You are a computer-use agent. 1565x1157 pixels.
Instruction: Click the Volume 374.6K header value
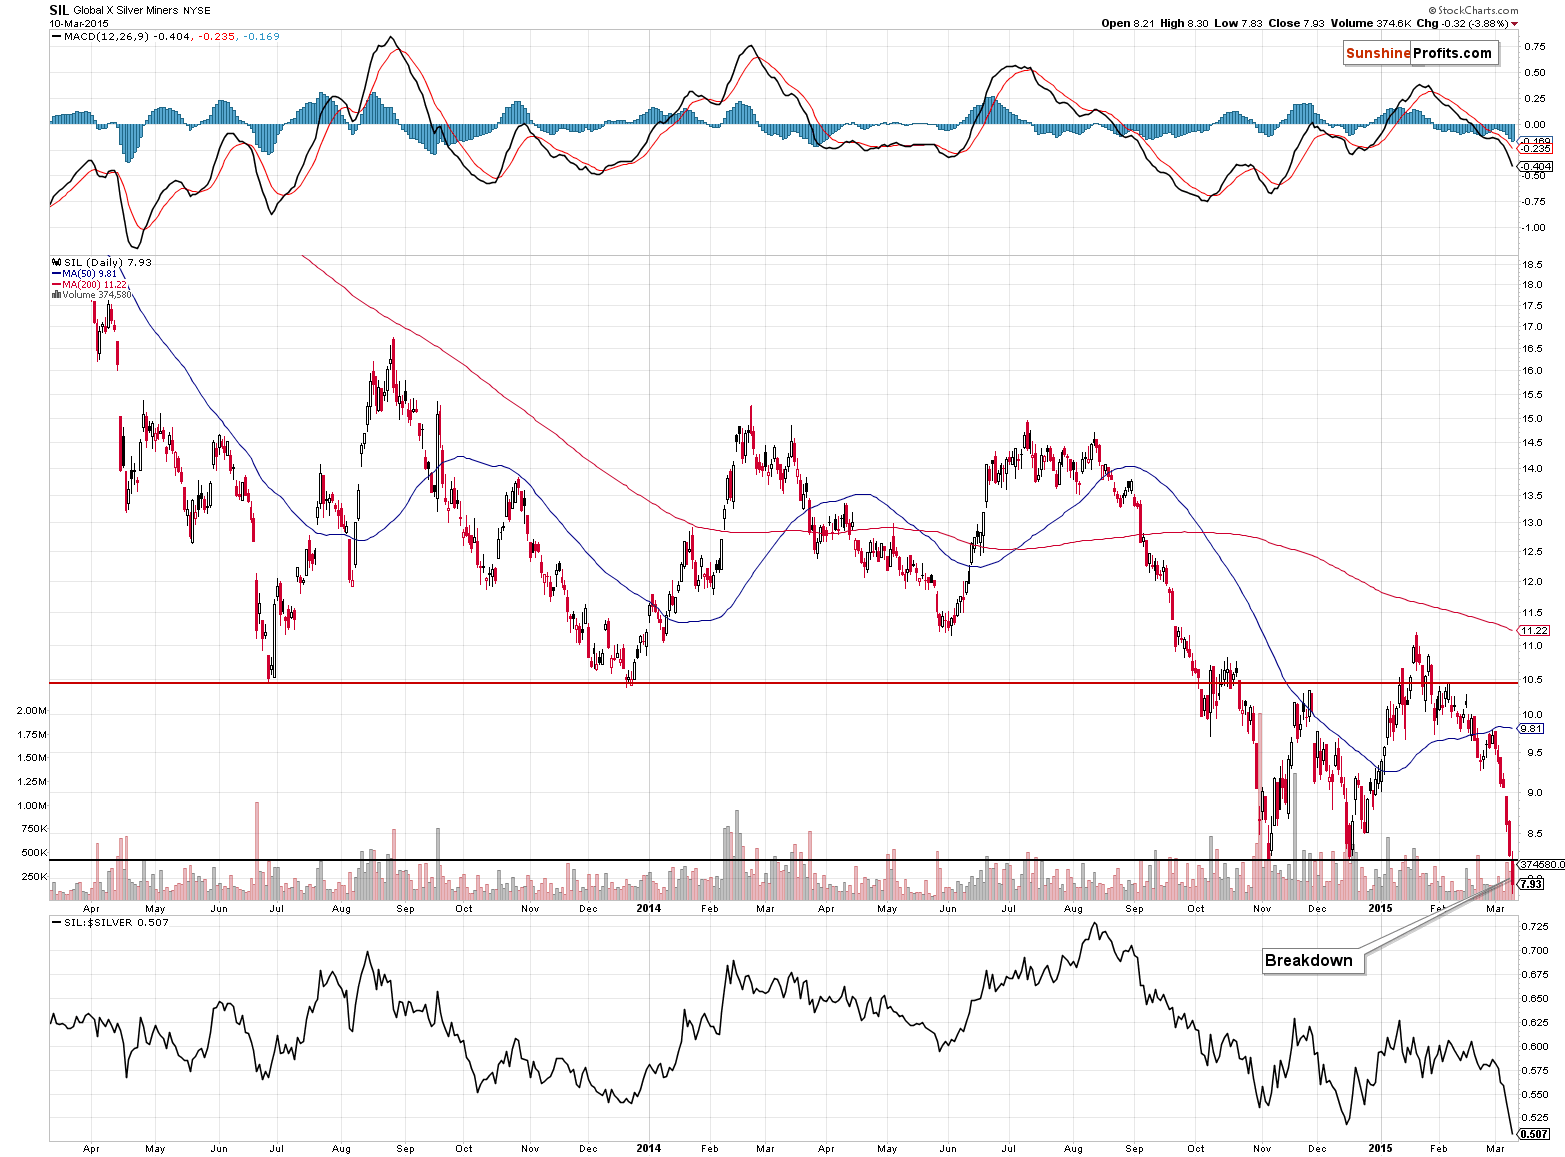point(1371,23)
